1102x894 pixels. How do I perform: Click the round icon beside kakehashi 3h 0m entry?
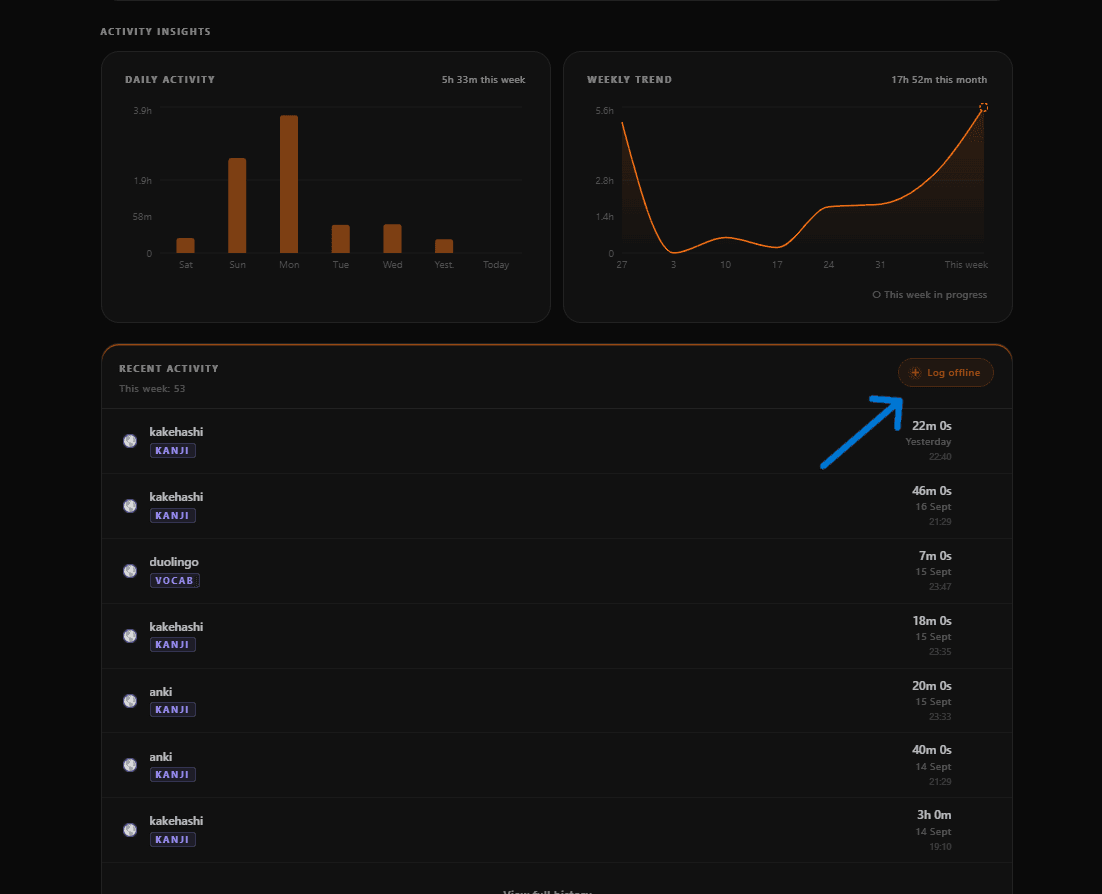click(130, 830)
